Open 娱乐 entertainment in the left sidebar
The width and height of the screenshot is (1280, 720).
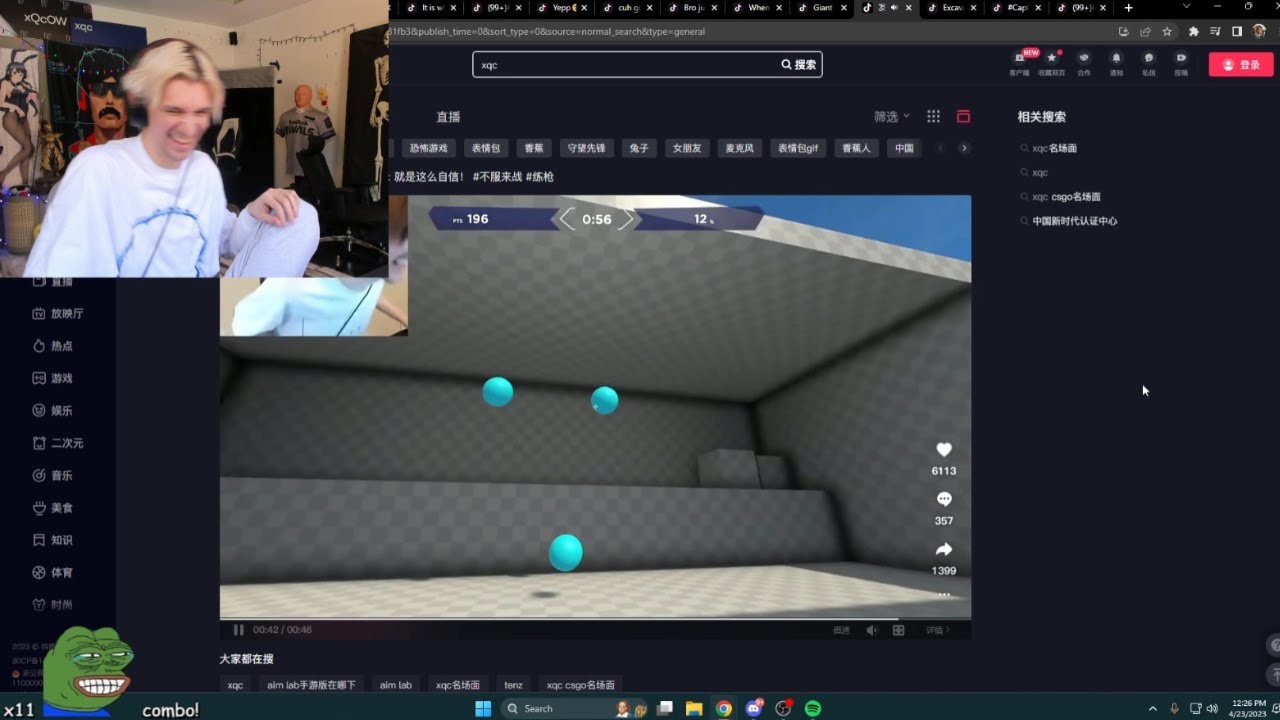(52, 410)
